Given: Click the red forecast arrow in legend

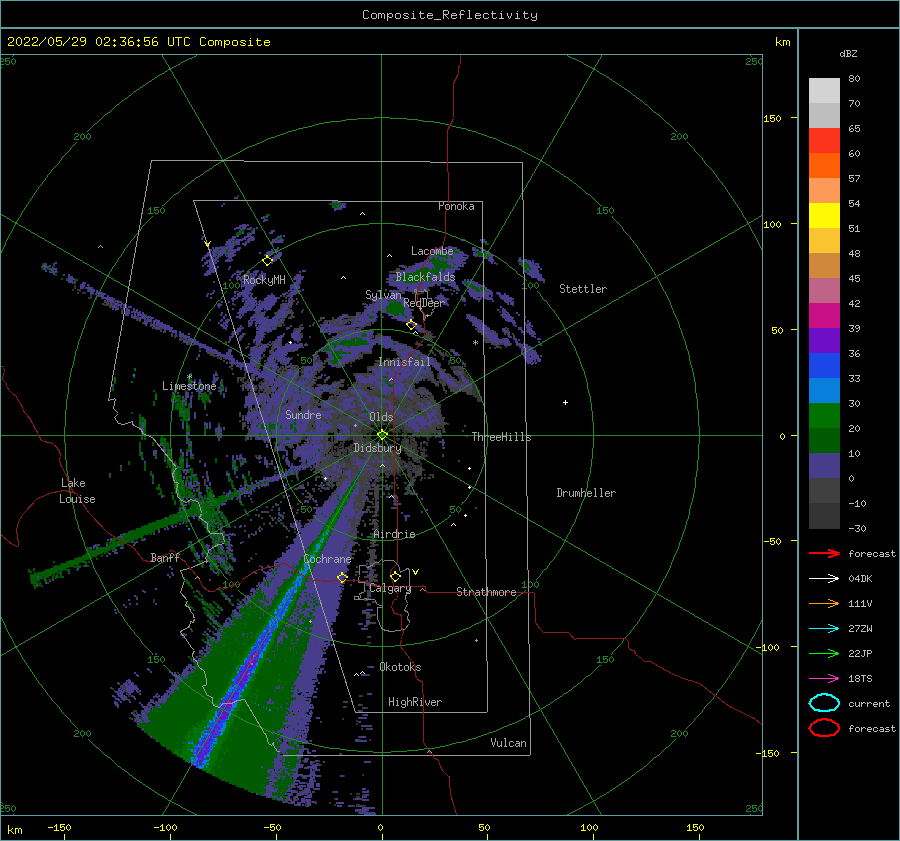Looking at the screenshot, I should pos(824,553).
